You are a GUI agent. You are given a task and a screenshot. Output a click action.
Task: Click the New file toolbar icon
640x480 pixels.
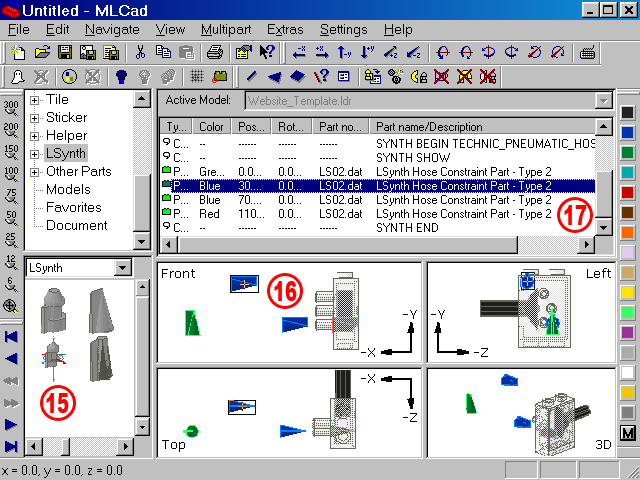(18, 53)
